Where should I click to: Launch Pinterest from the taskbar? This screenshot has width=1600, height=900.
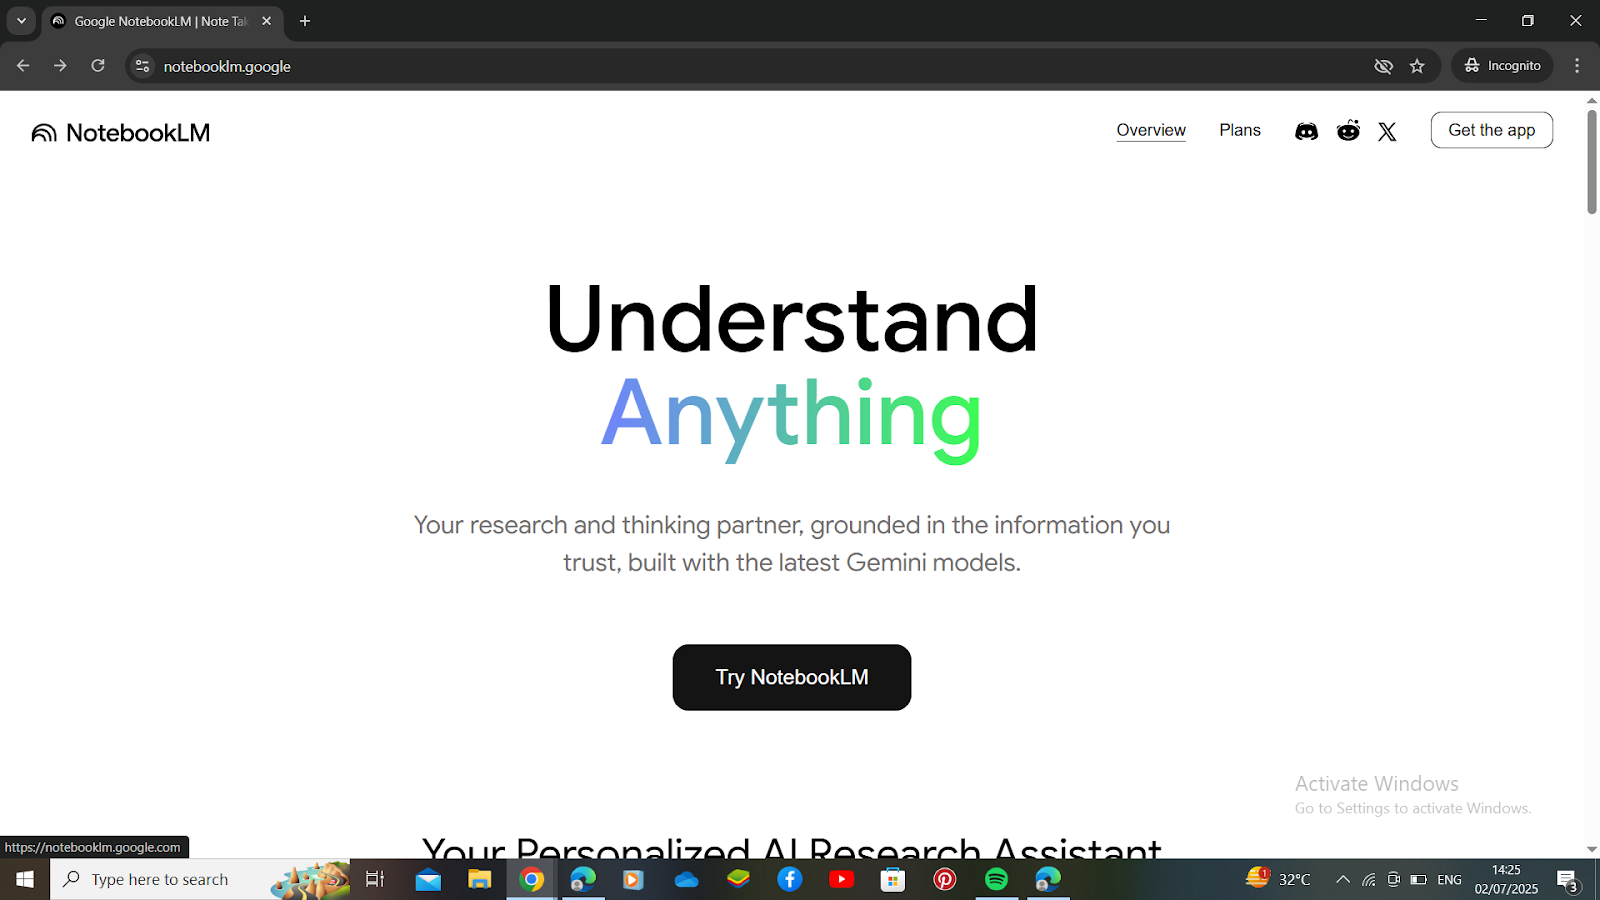click(x=944, y=879)
